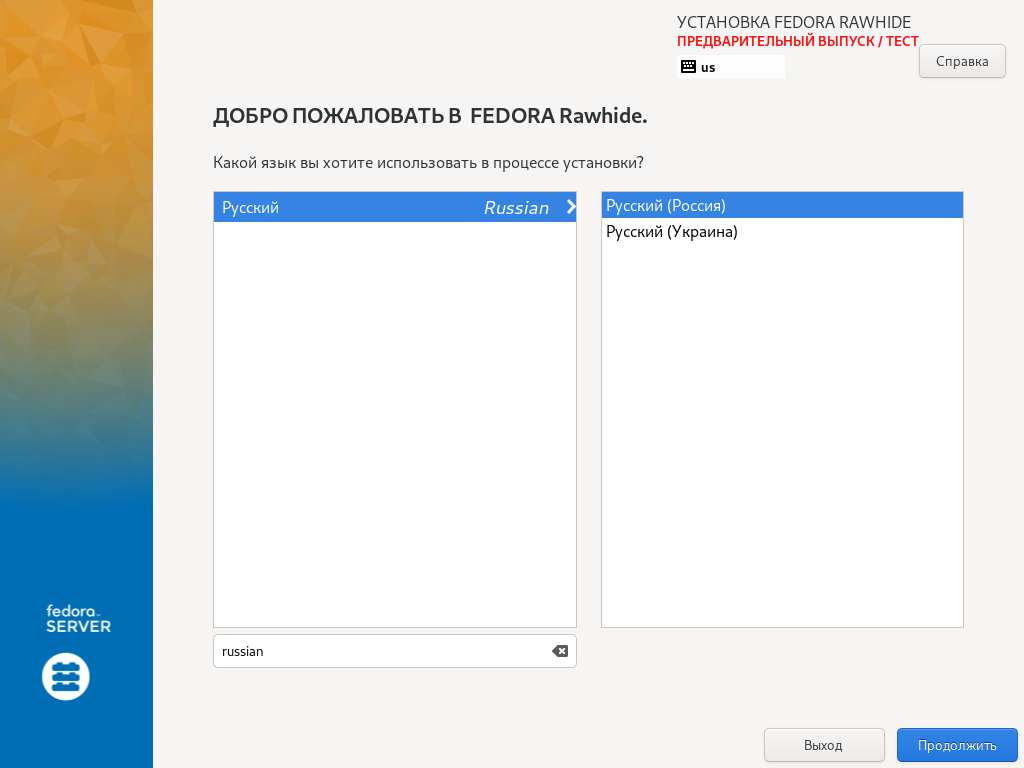Screen dimensions: 1024x768
Task: Focus the language search input containing russian
Action: click(394, 651)
